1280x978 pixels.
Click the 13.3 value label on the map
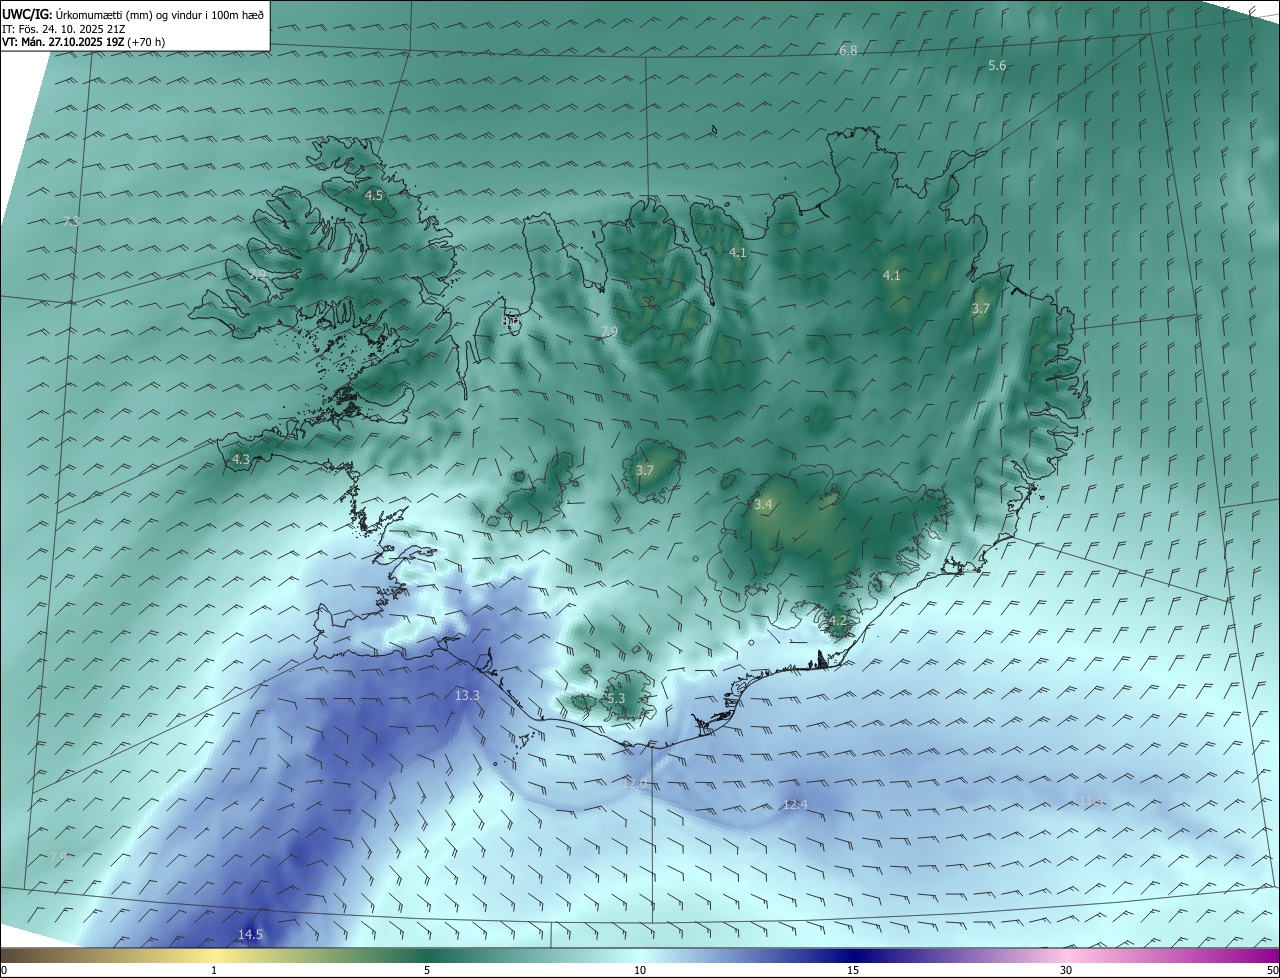pyautogui.click(x=467, y=695)
